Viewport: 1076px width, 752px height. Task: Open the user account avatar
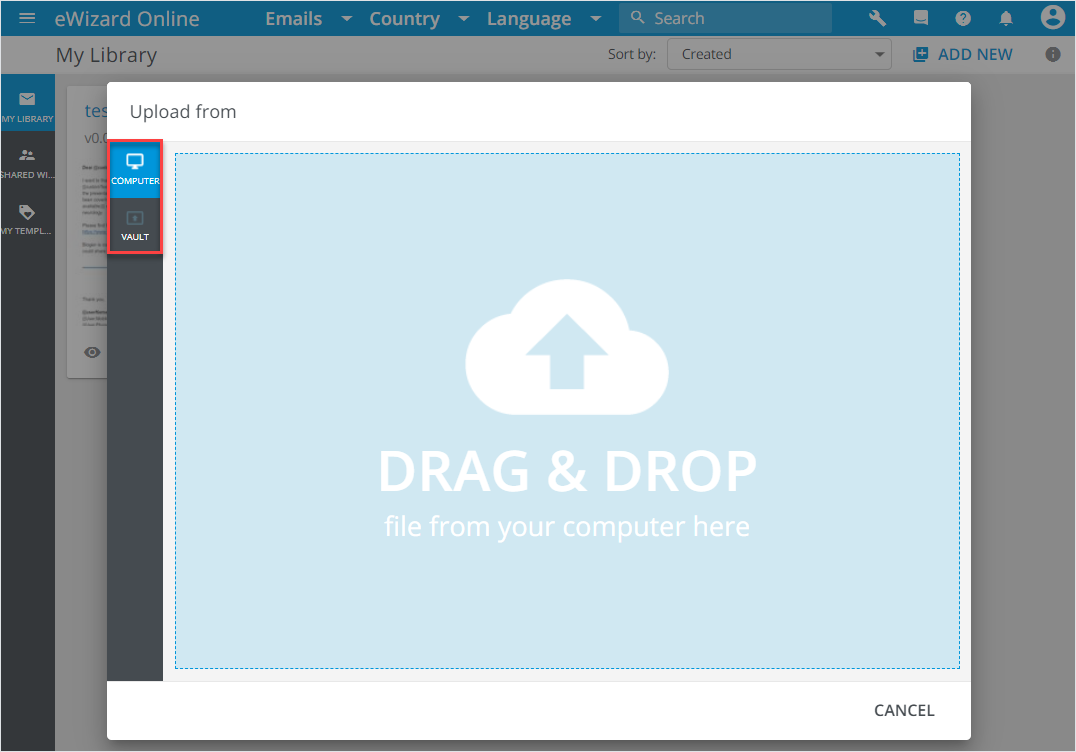(x=1051, y=18)
